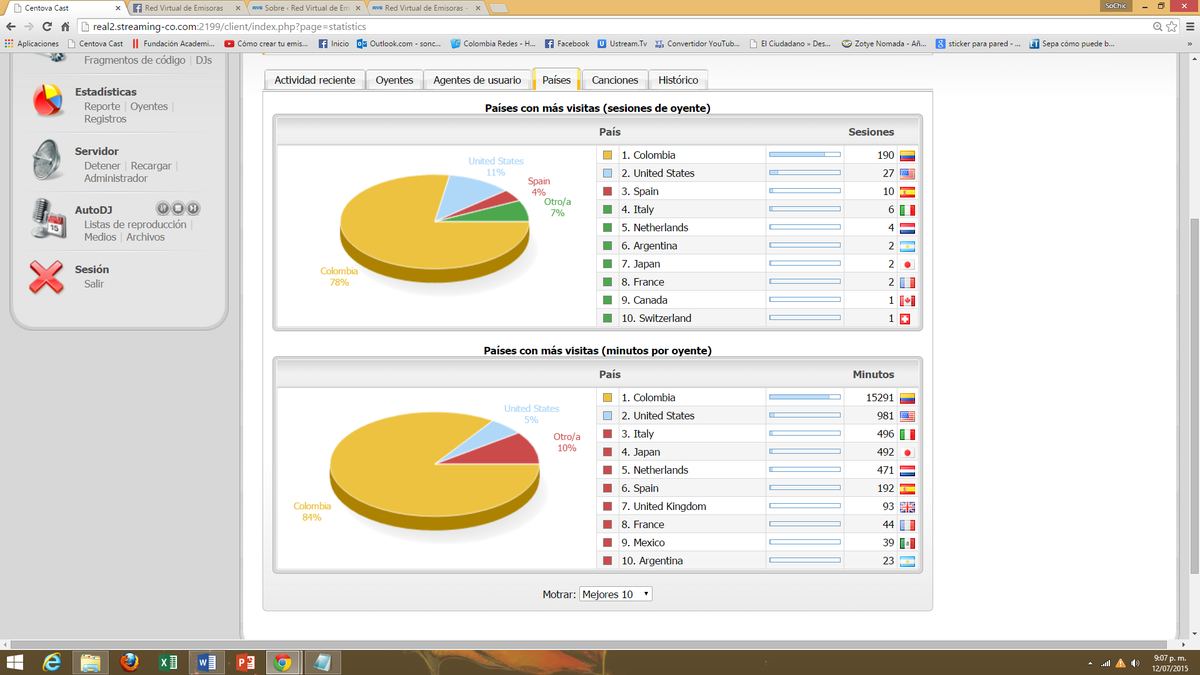Select the Países tab

556,80
